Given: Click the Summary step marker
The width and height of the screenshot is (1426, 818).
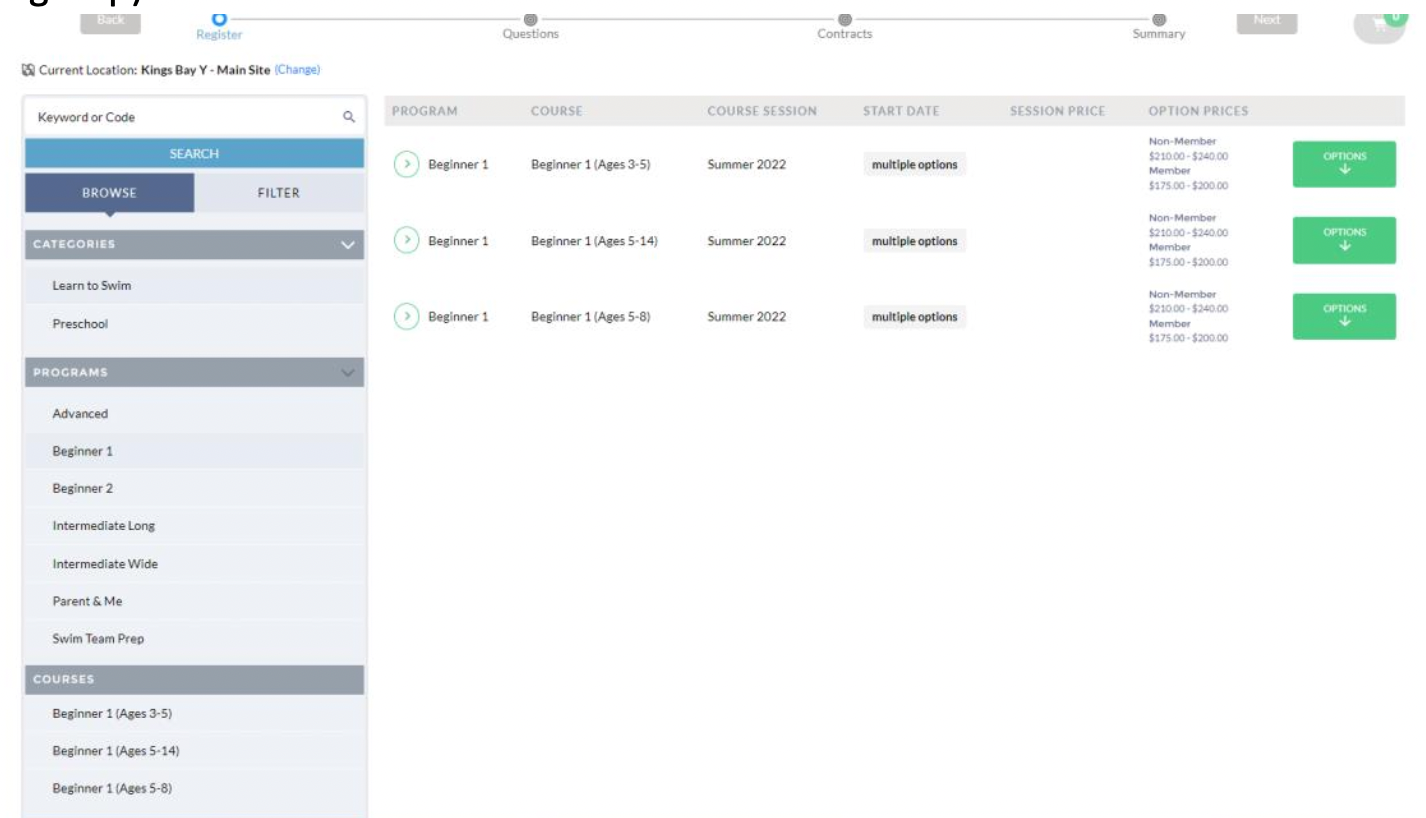Looking at the screenshot, I should [x=1158, y=19].
